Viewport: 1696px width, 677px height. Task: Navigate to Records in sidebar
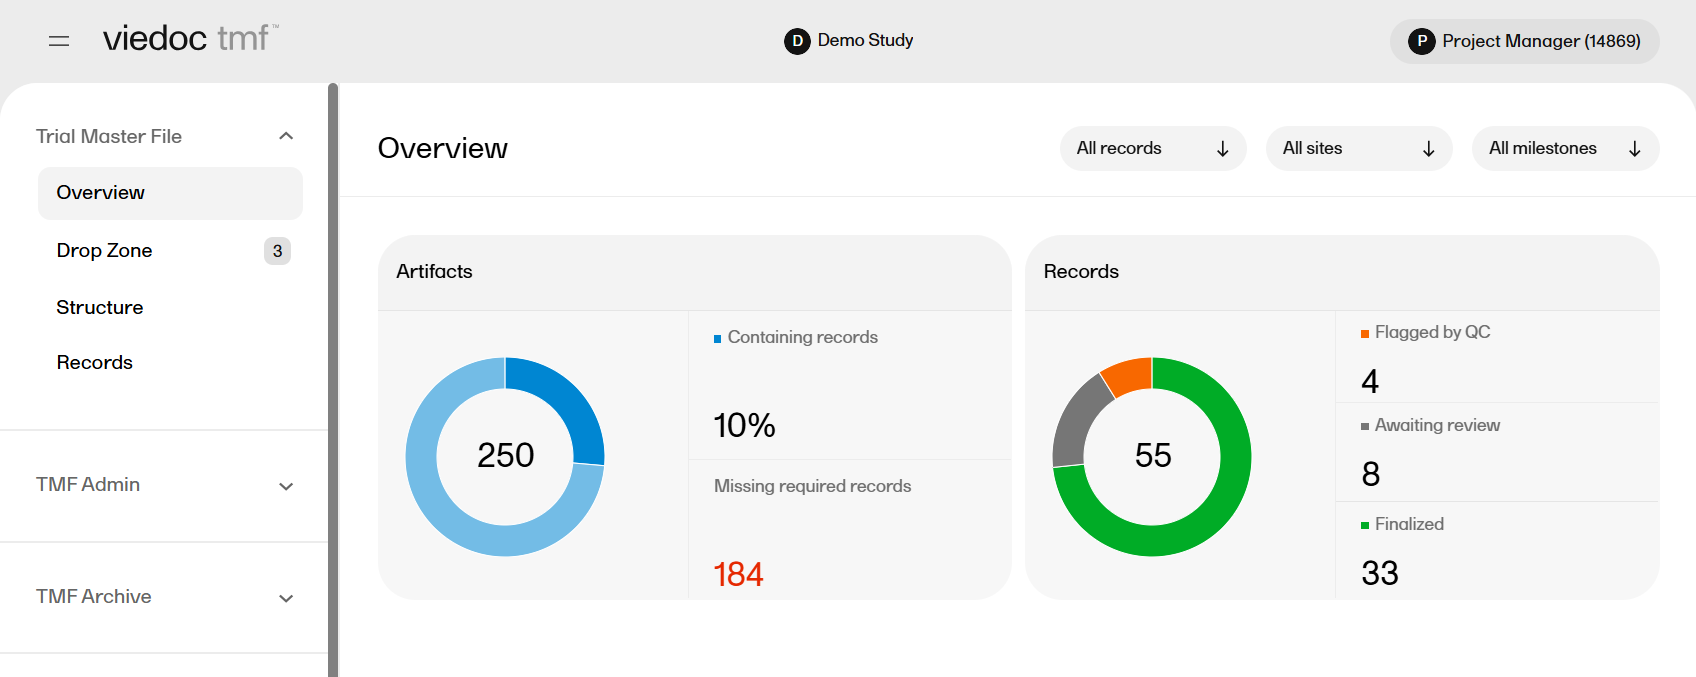point(95,363)
